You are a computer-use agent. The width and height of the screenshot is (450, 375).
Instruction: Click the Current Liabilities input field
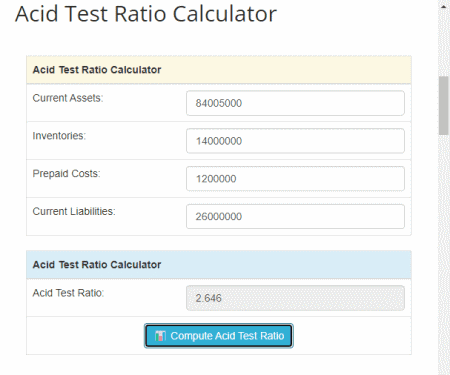click(295, 216)
